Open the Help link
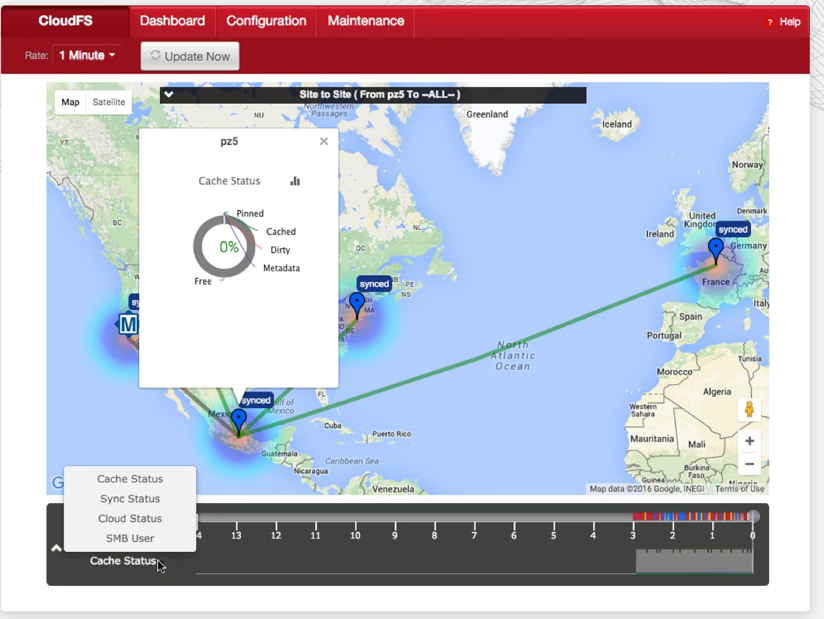 pyautogui.click(x=784, y=22)
